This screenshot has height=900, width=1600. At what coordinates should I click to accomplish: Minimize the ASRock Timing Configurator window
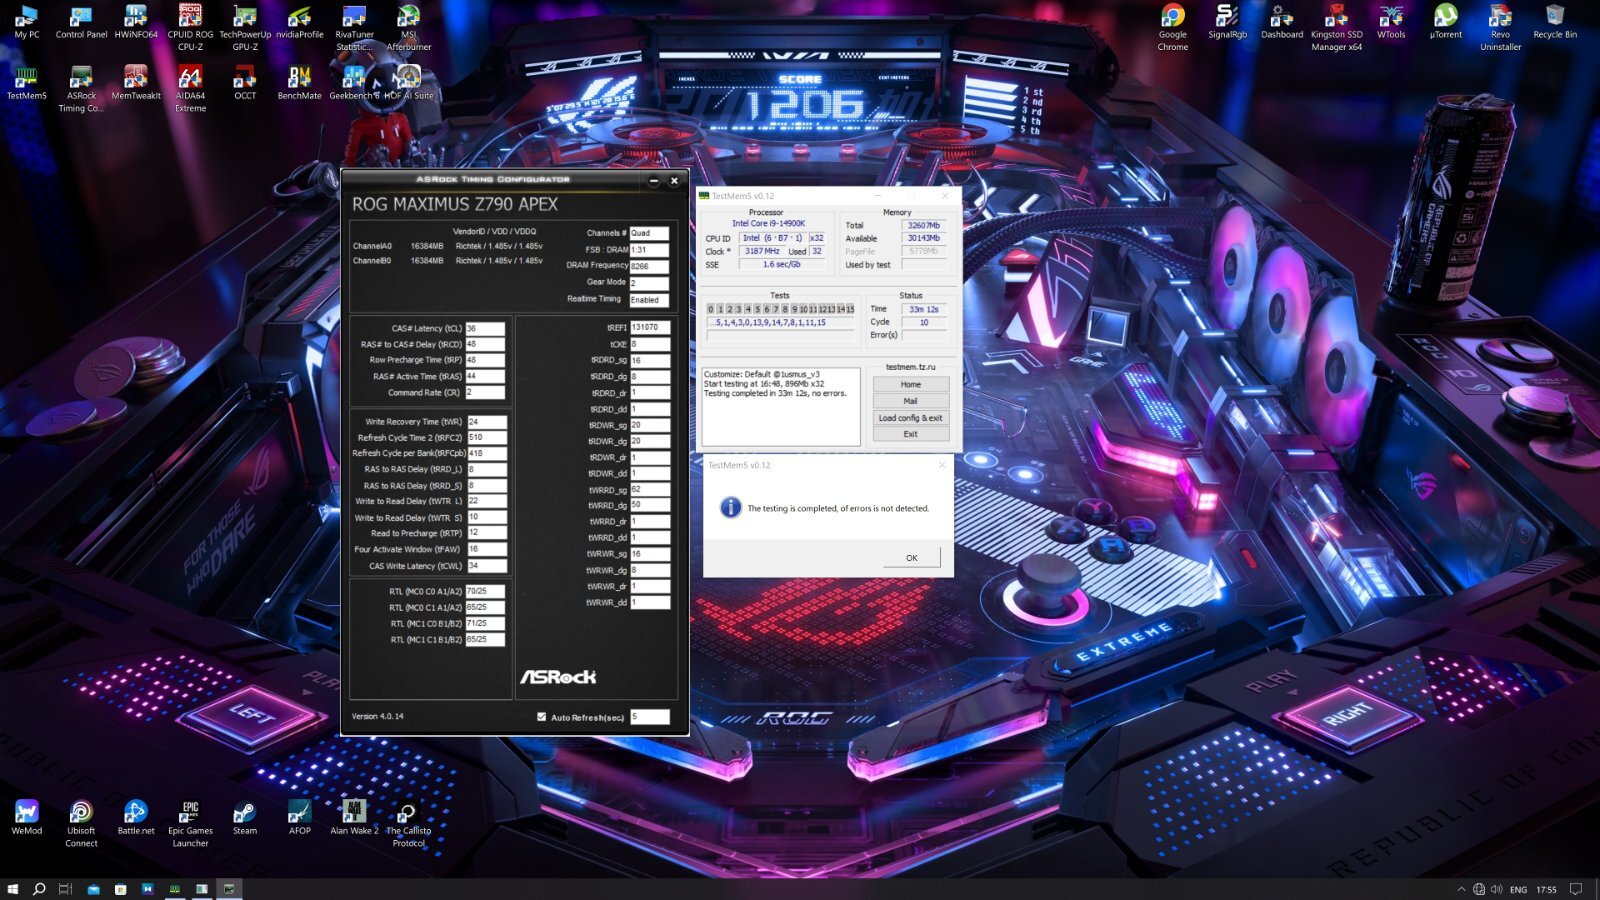(x=654, y=181)
